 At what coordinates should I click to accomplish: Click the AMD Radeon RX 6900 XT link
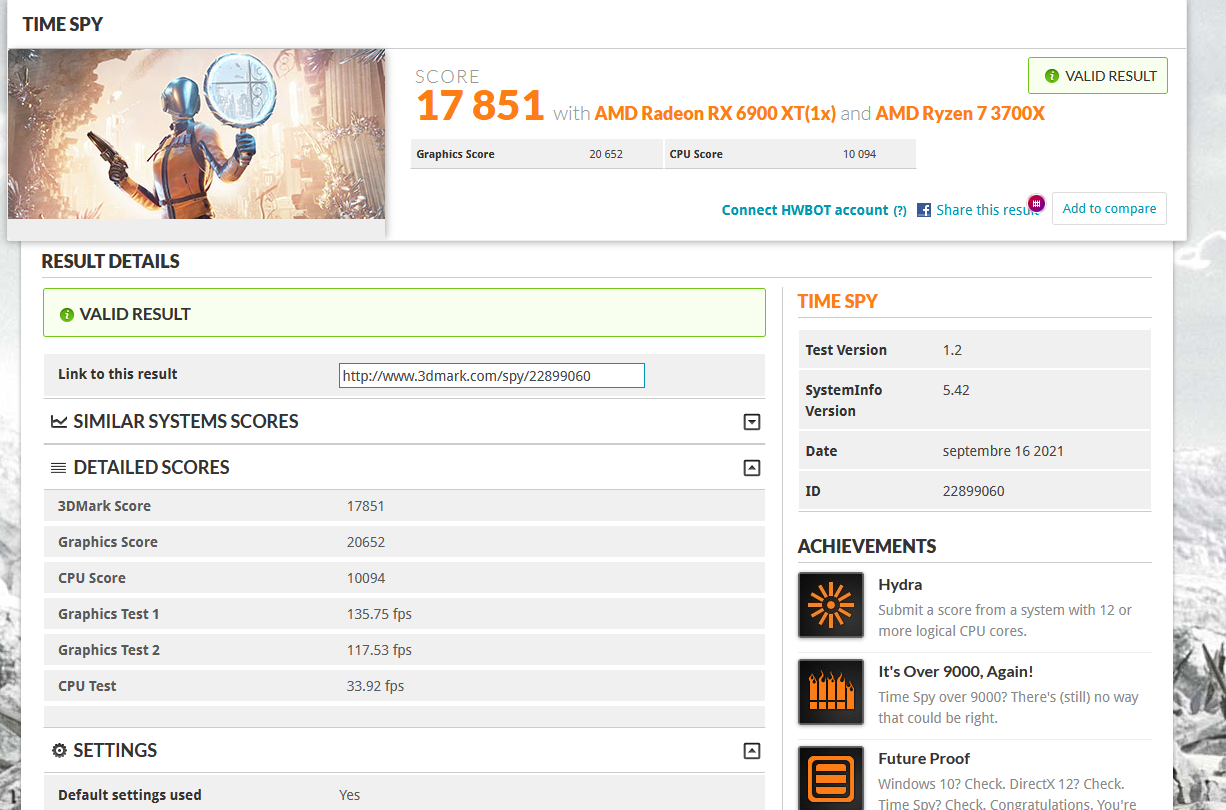pos(715,113)
